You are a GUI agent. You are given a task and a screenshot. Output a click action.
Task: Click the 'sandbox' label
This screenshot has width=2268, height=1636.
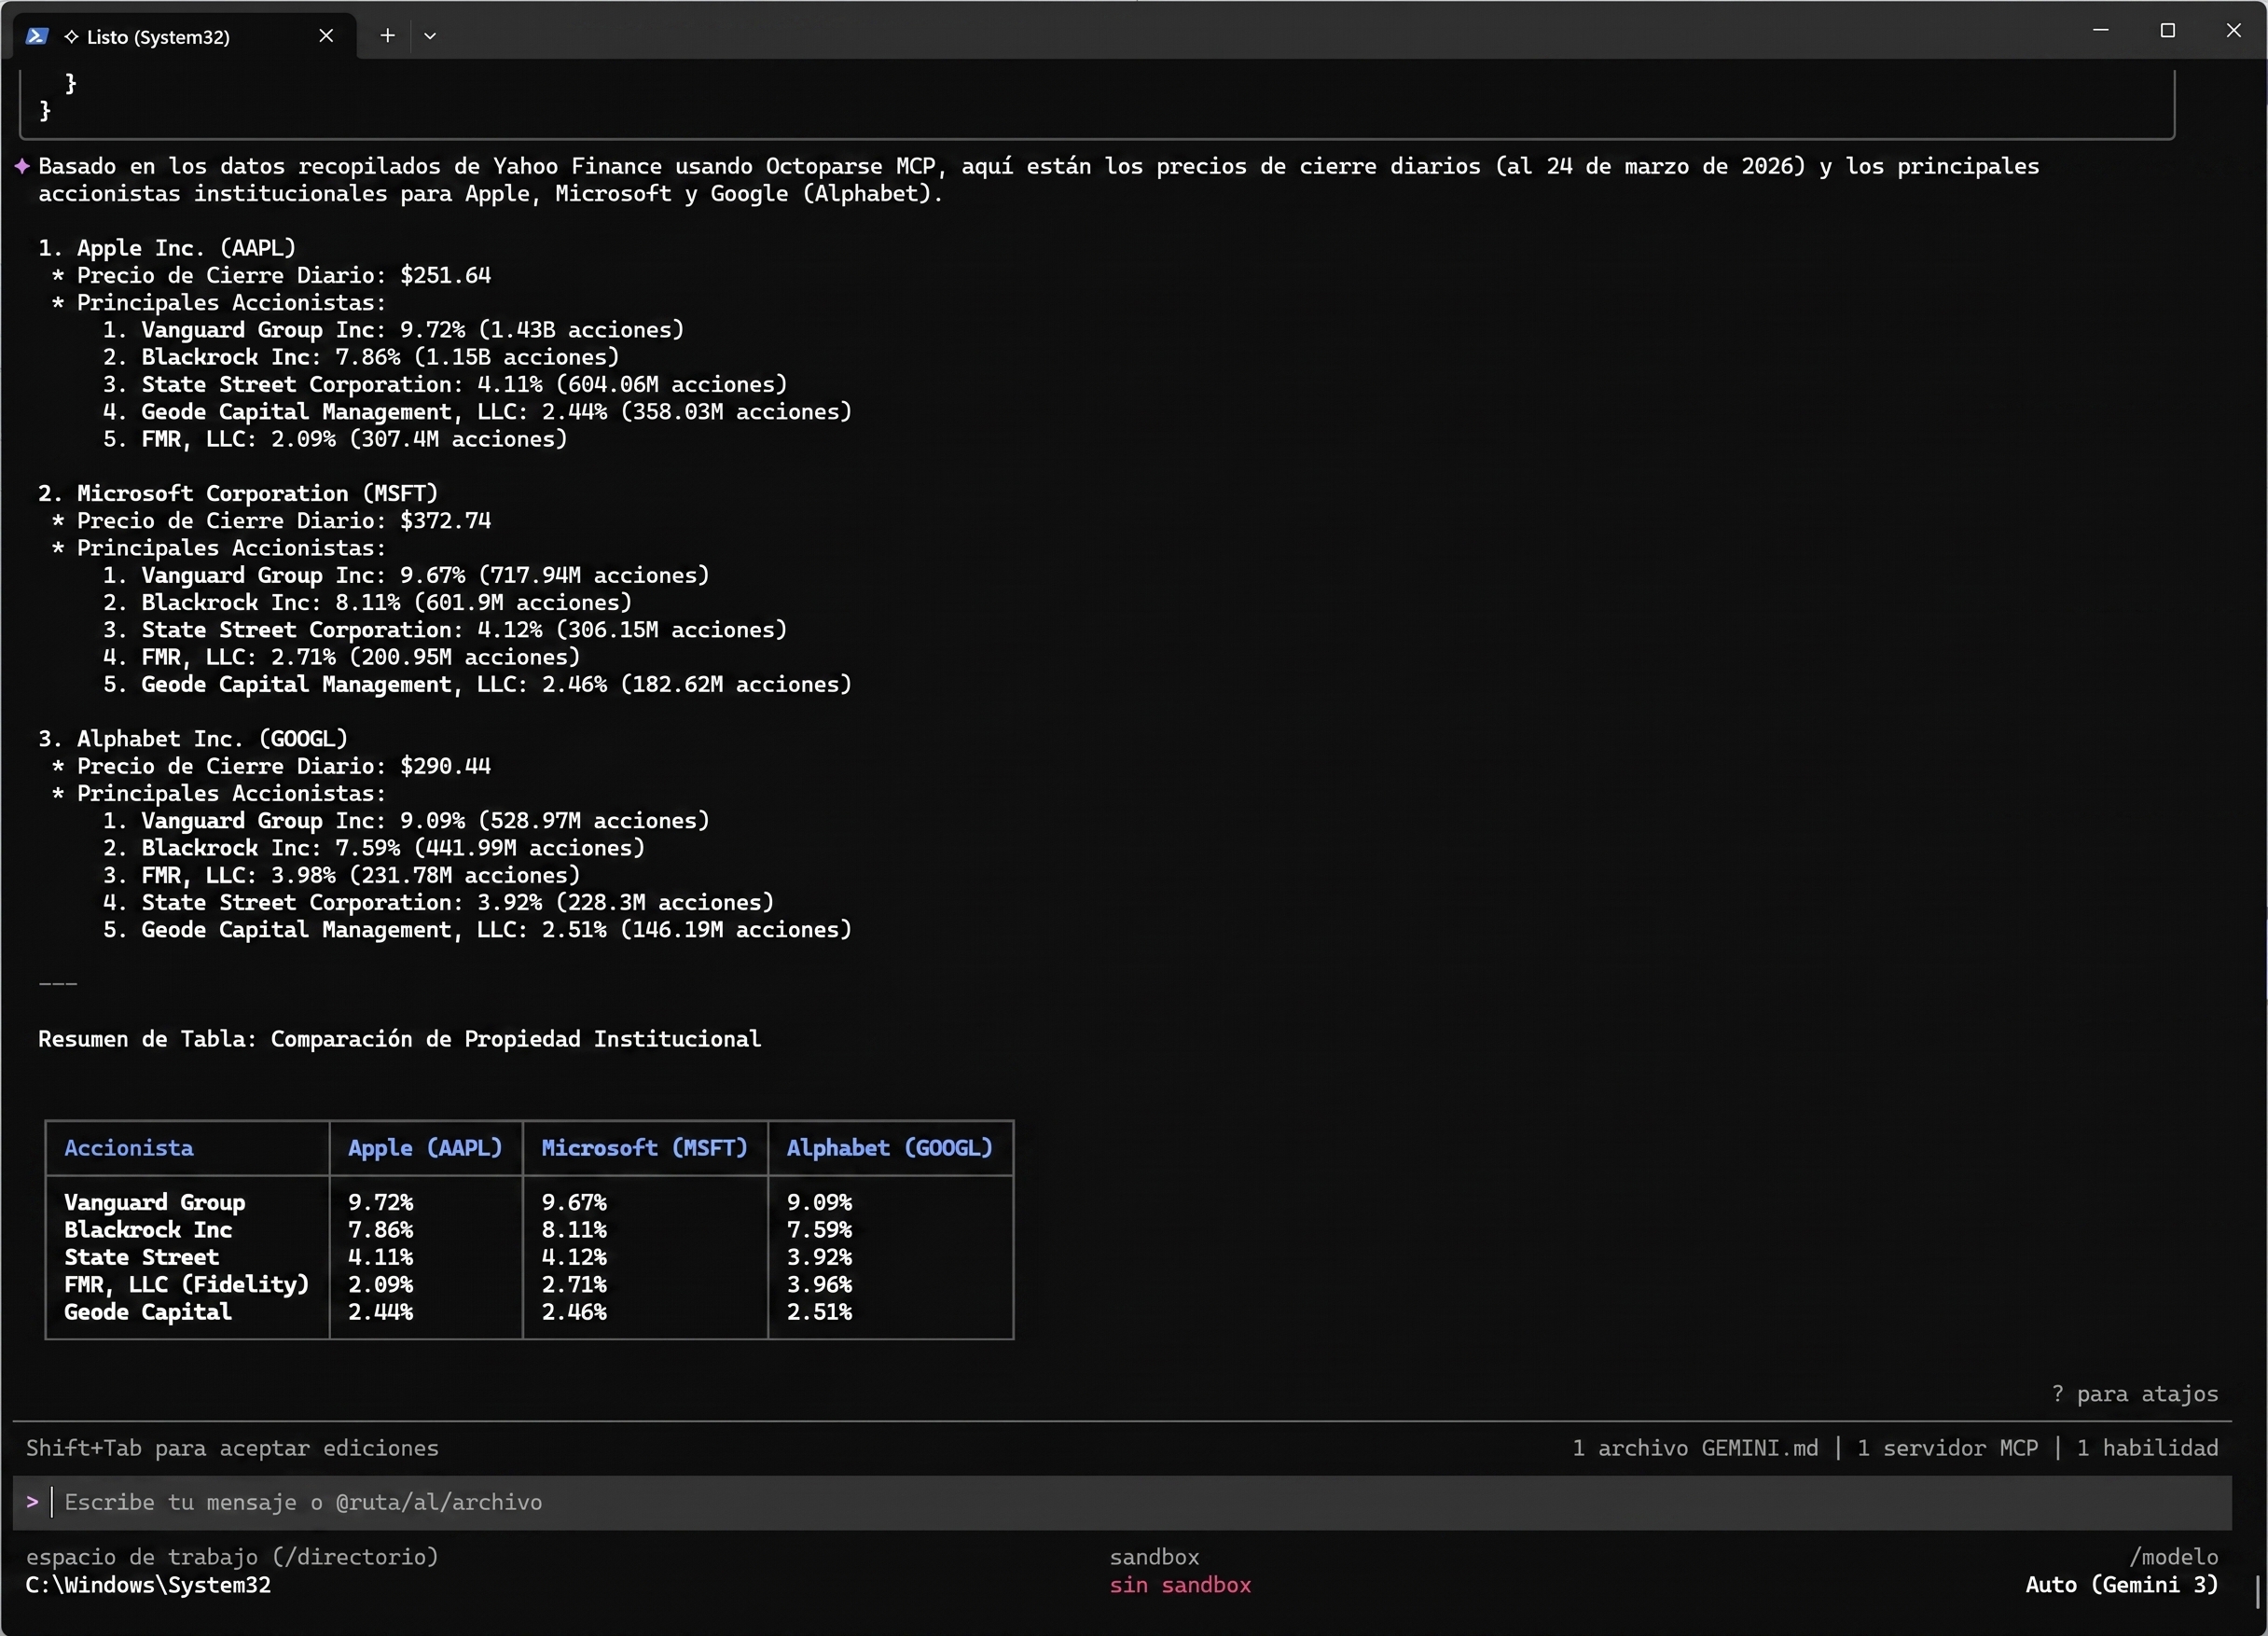click(x=1154, y=1557)
